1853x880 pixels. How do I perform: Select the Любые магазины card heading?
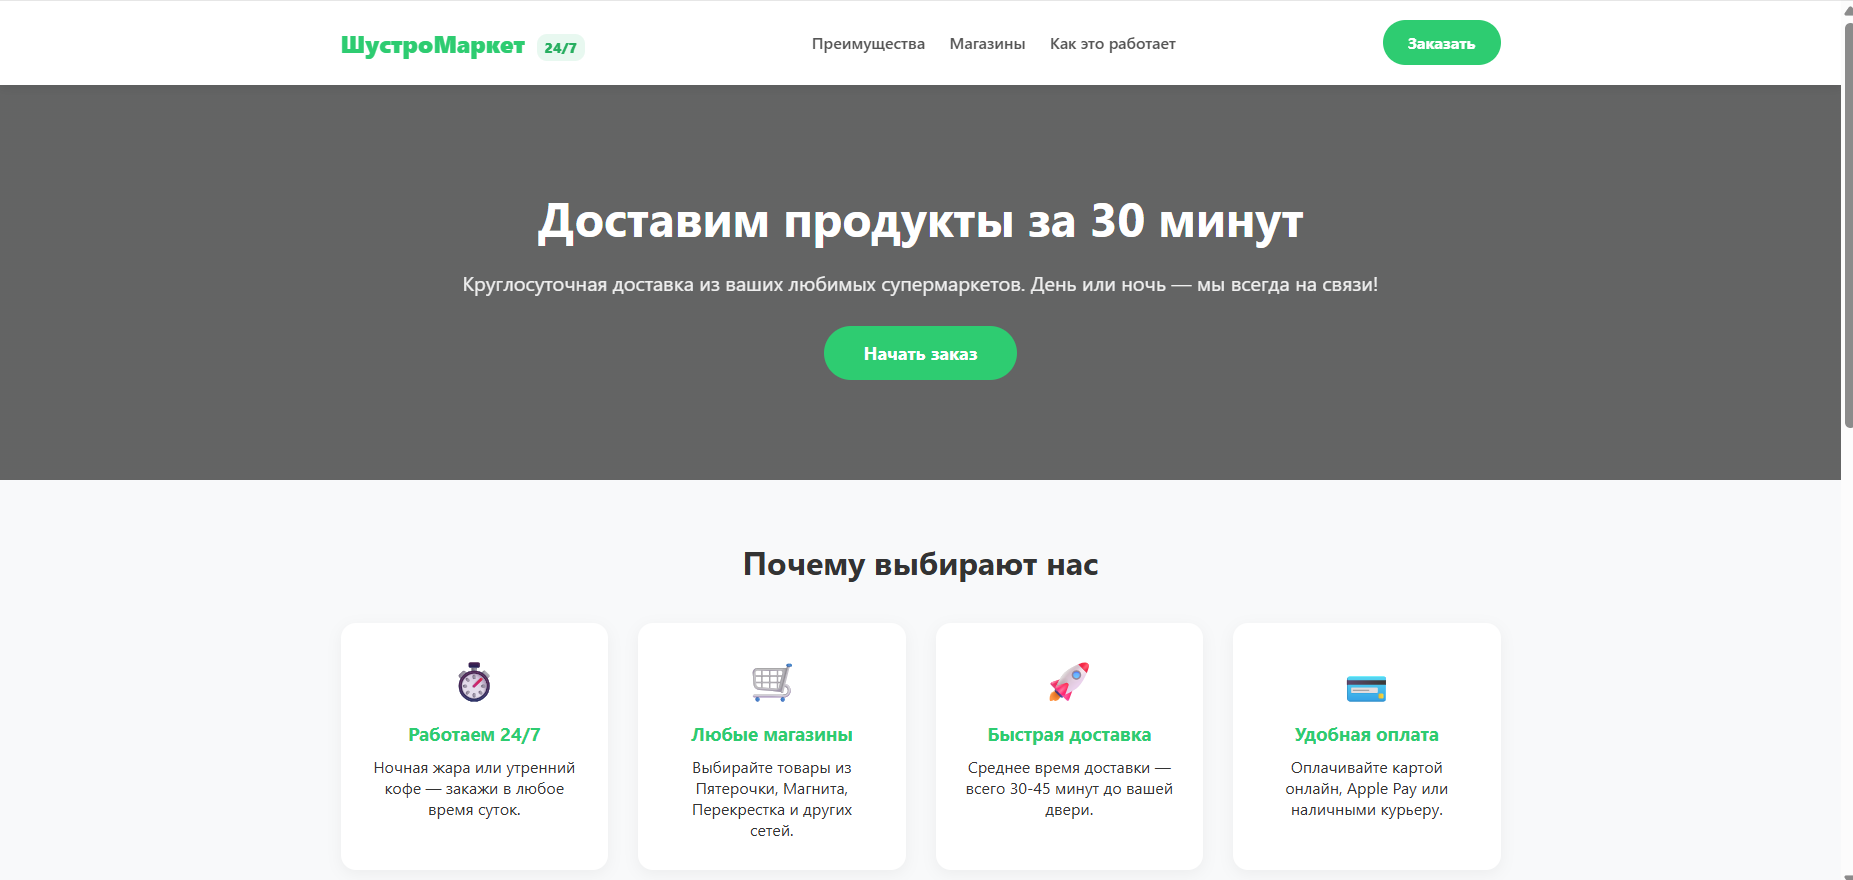click(x=772, y=735)
